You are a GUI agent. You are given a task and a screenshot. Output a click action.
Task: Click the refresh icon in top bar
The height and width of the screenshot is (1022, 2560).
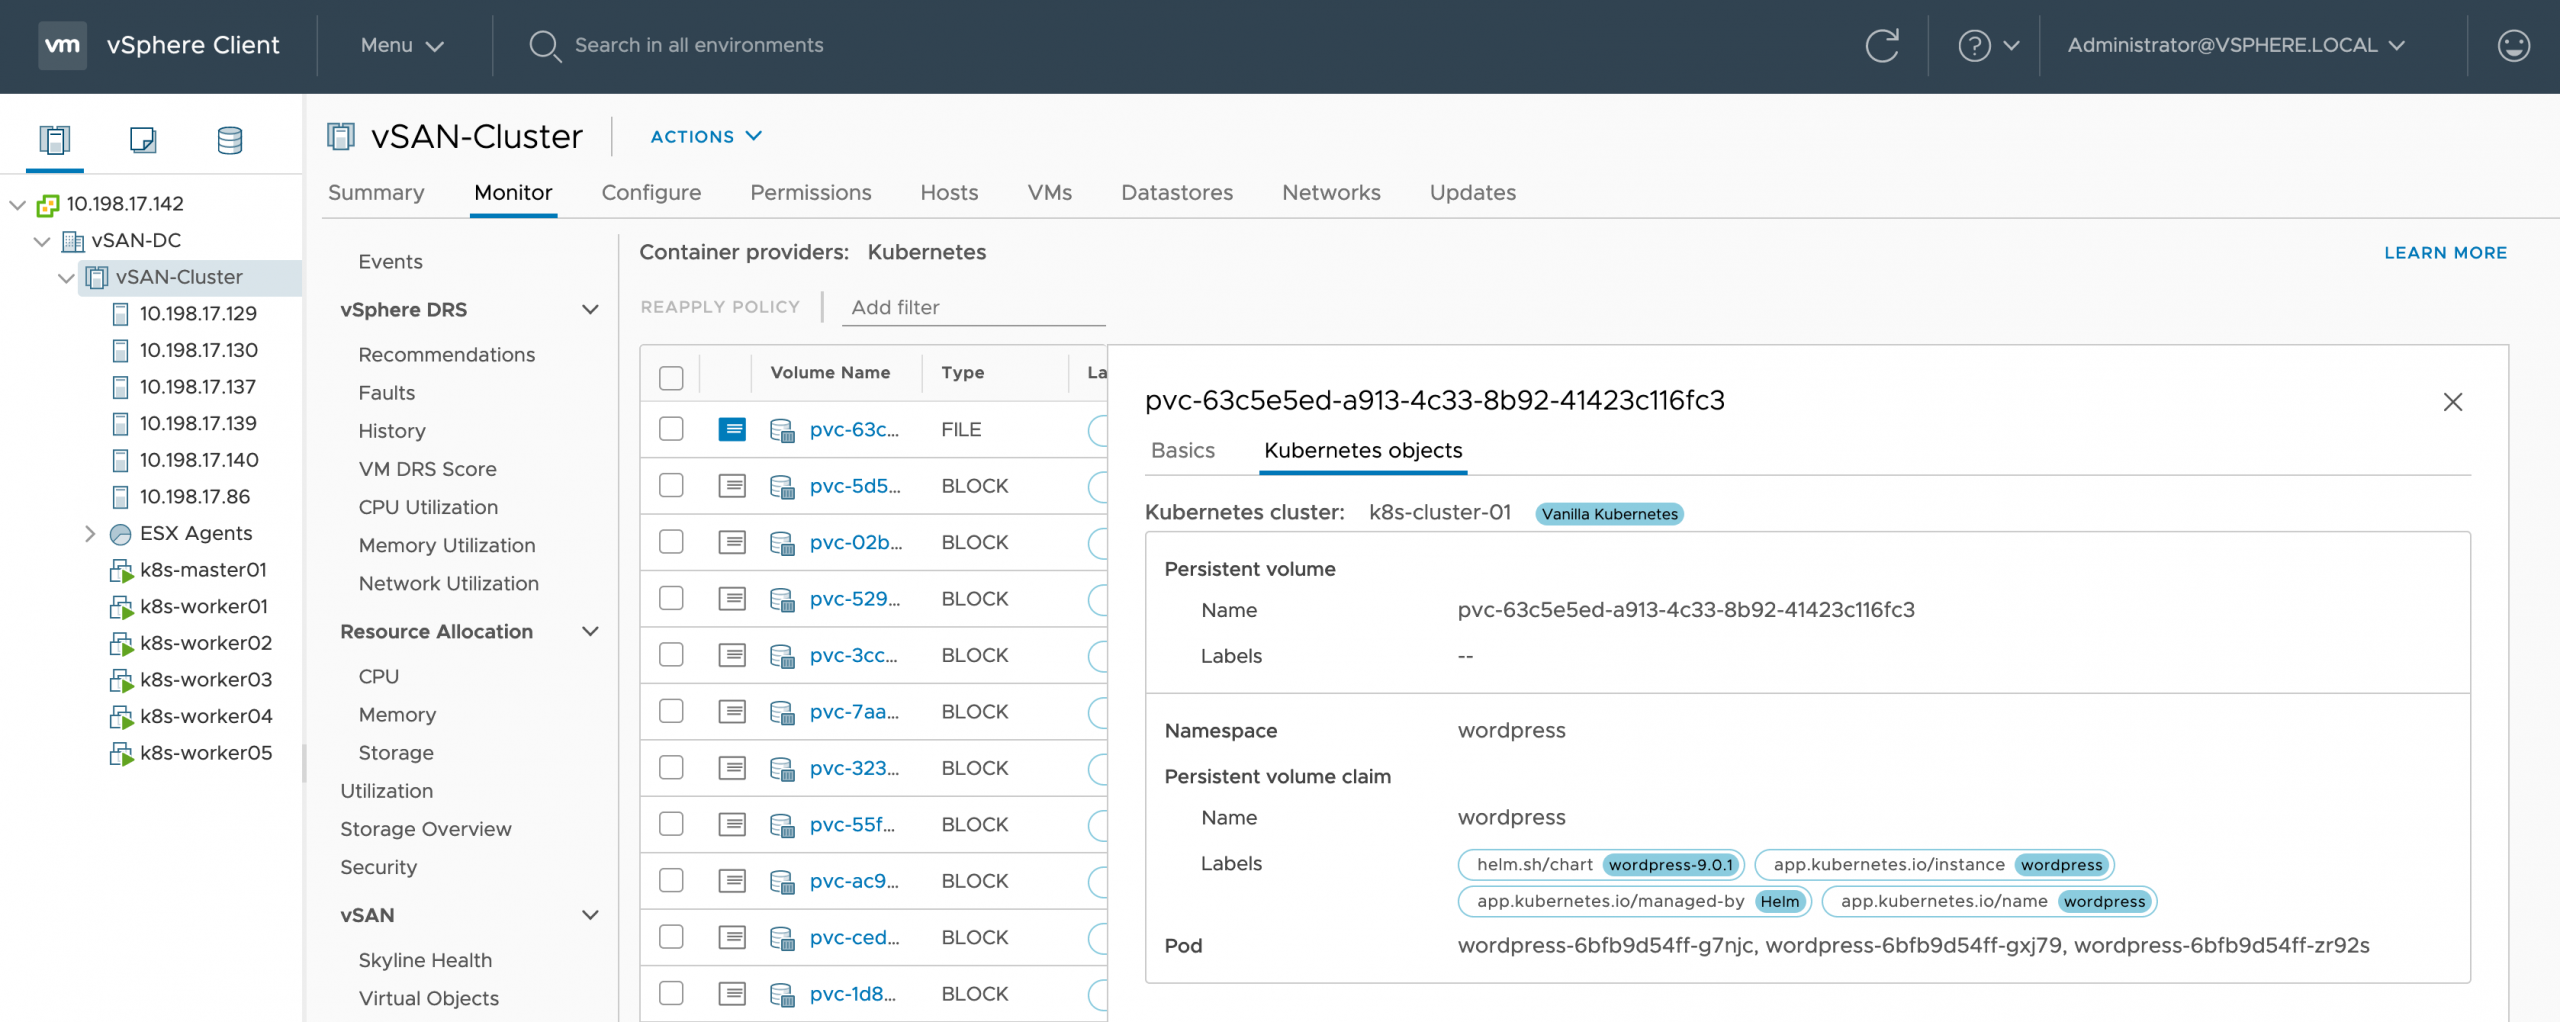coord(1882,45)
